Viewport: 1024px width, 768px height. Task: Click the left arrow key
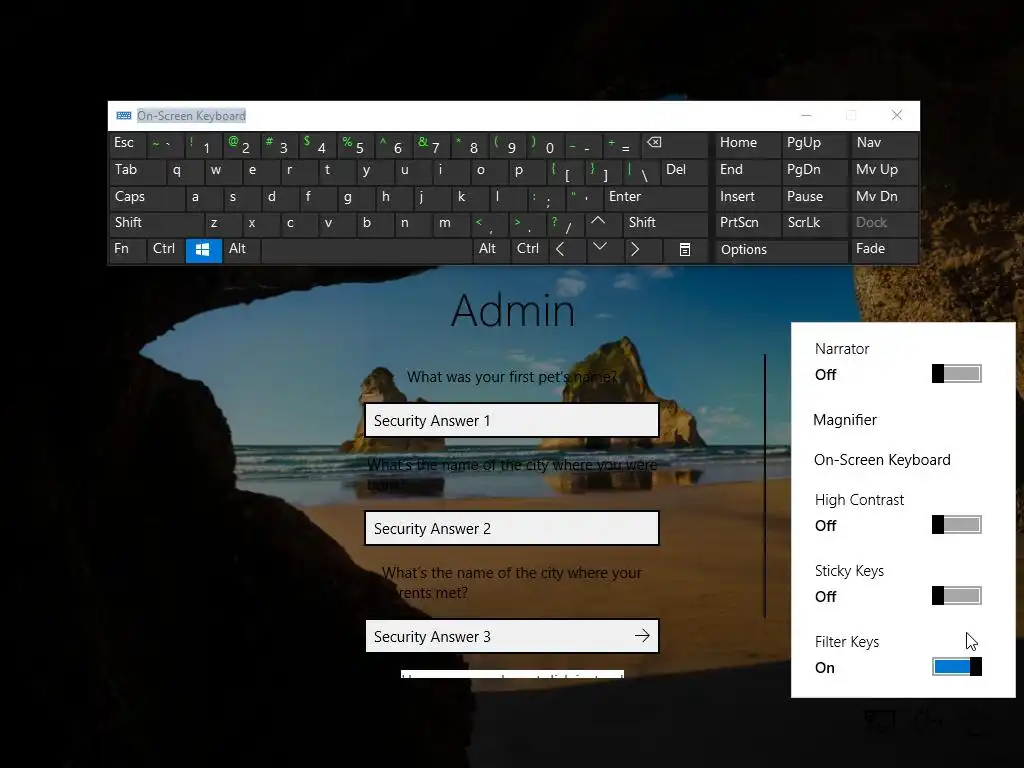[567, 250]
